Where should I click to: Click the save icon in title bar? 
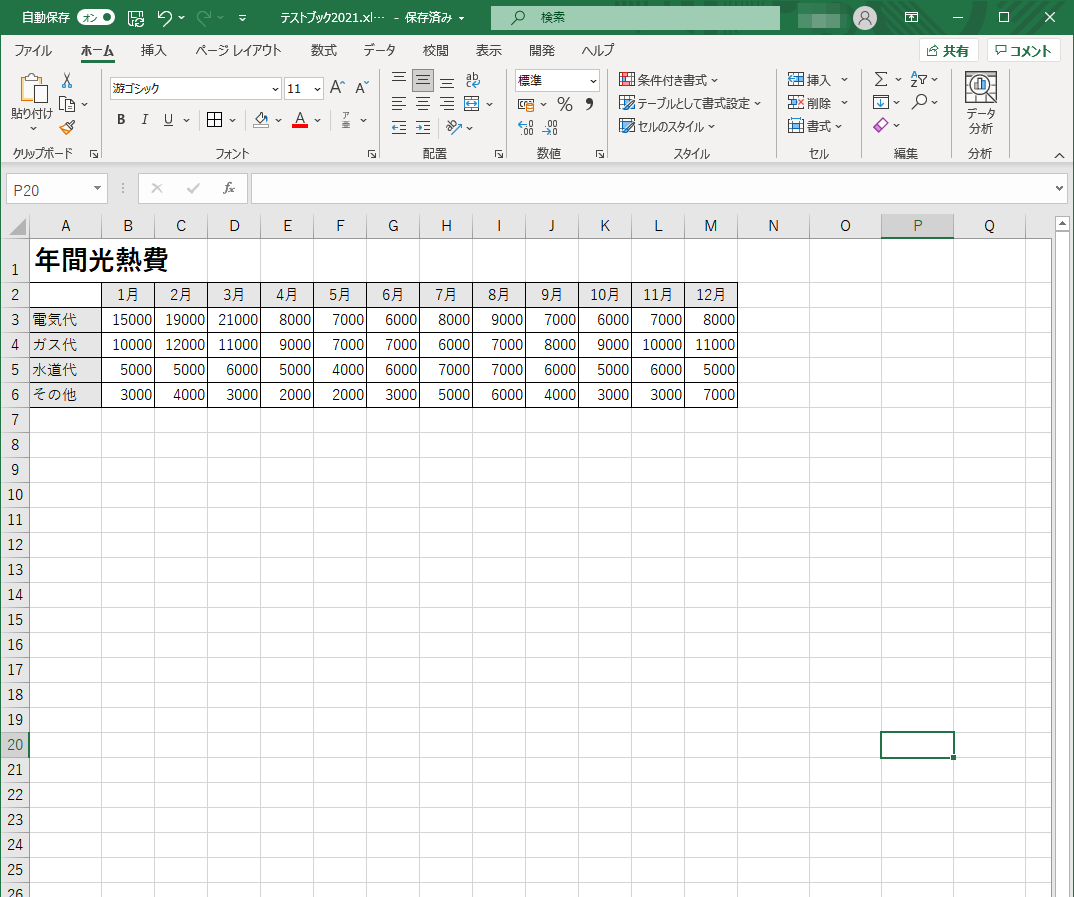click(x=136, y=18)
